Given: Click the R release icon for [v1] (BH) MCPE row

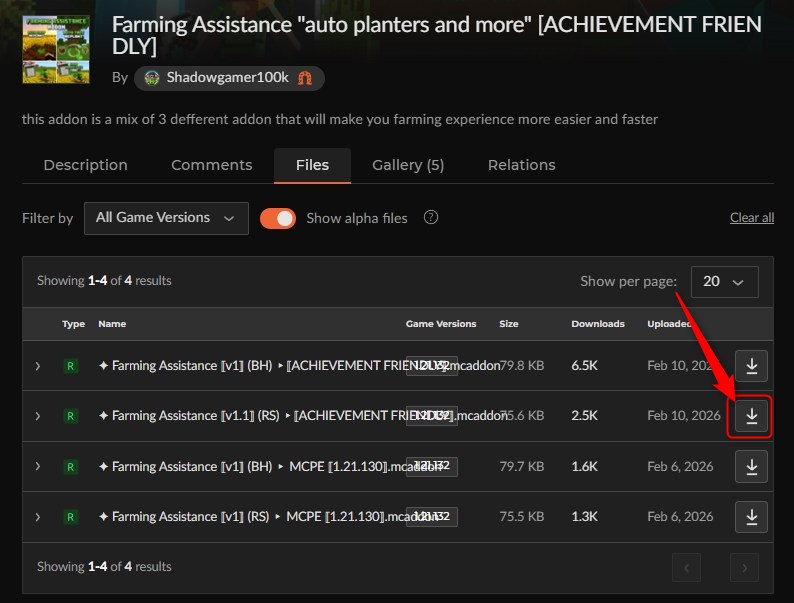Looking at the screenshot, I should click(70, 466).
